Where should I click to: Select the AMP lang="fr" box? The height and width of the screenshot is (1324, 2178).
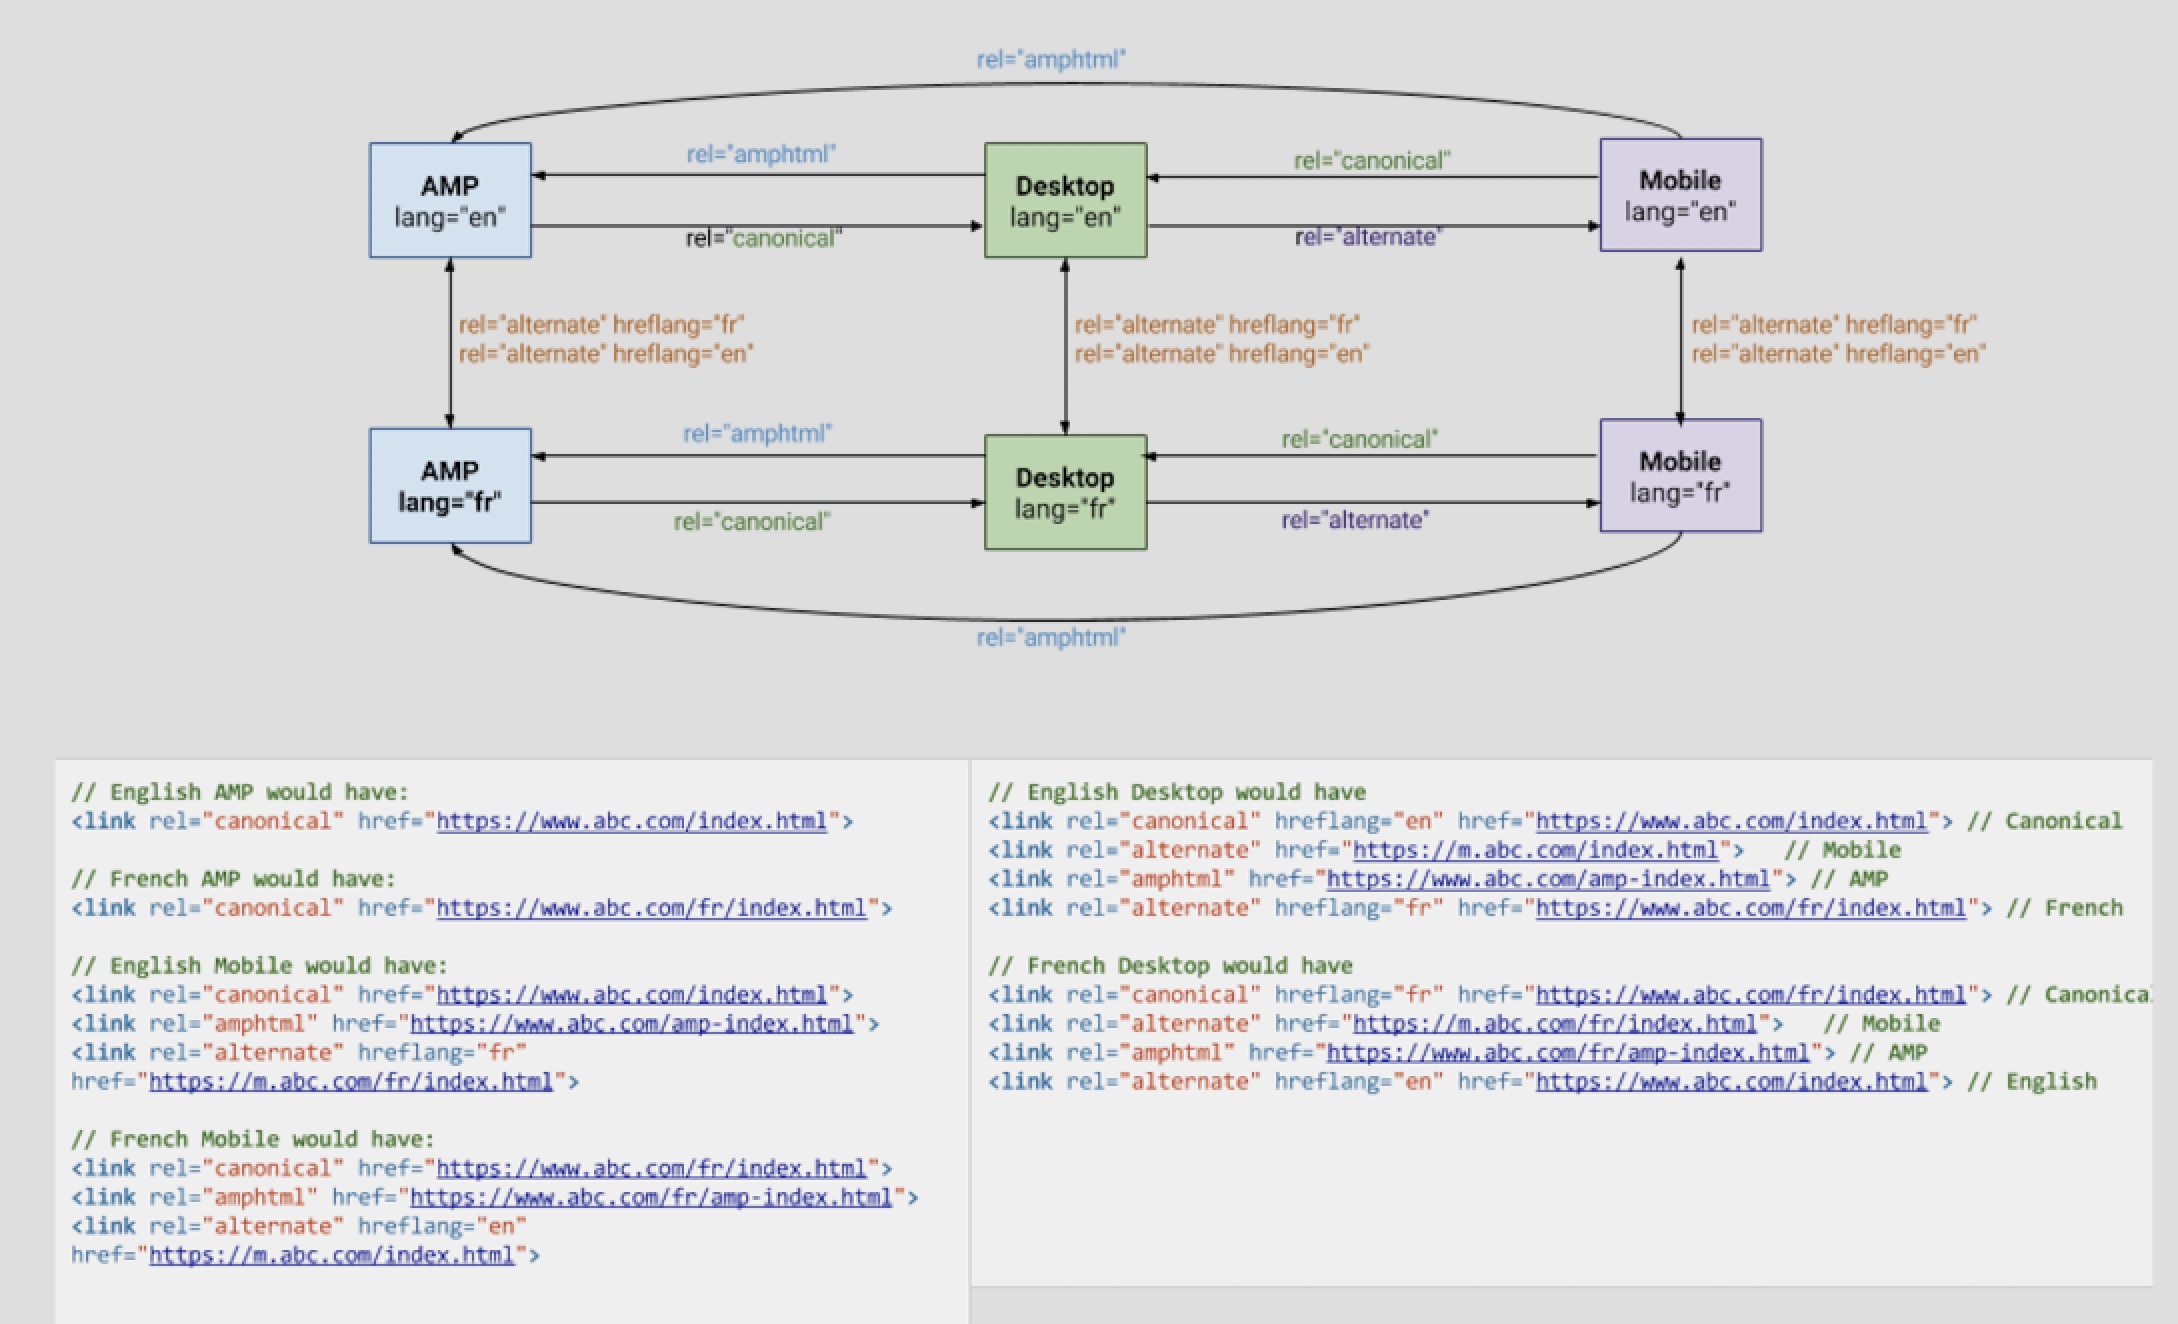[450, 486]
